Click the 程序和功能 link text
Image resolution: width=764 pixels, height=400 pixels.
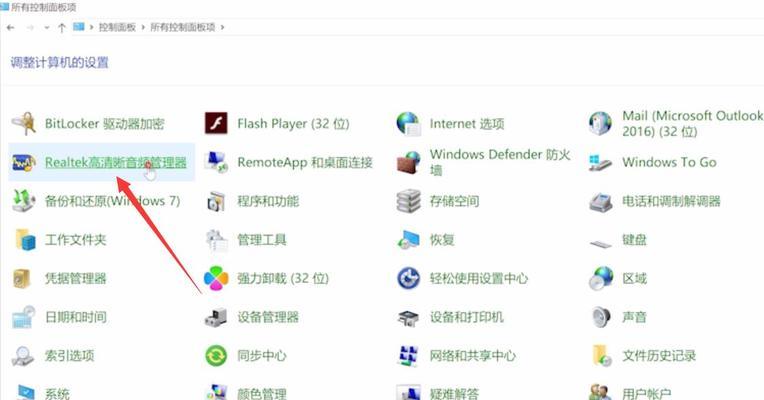click(268, 201)
